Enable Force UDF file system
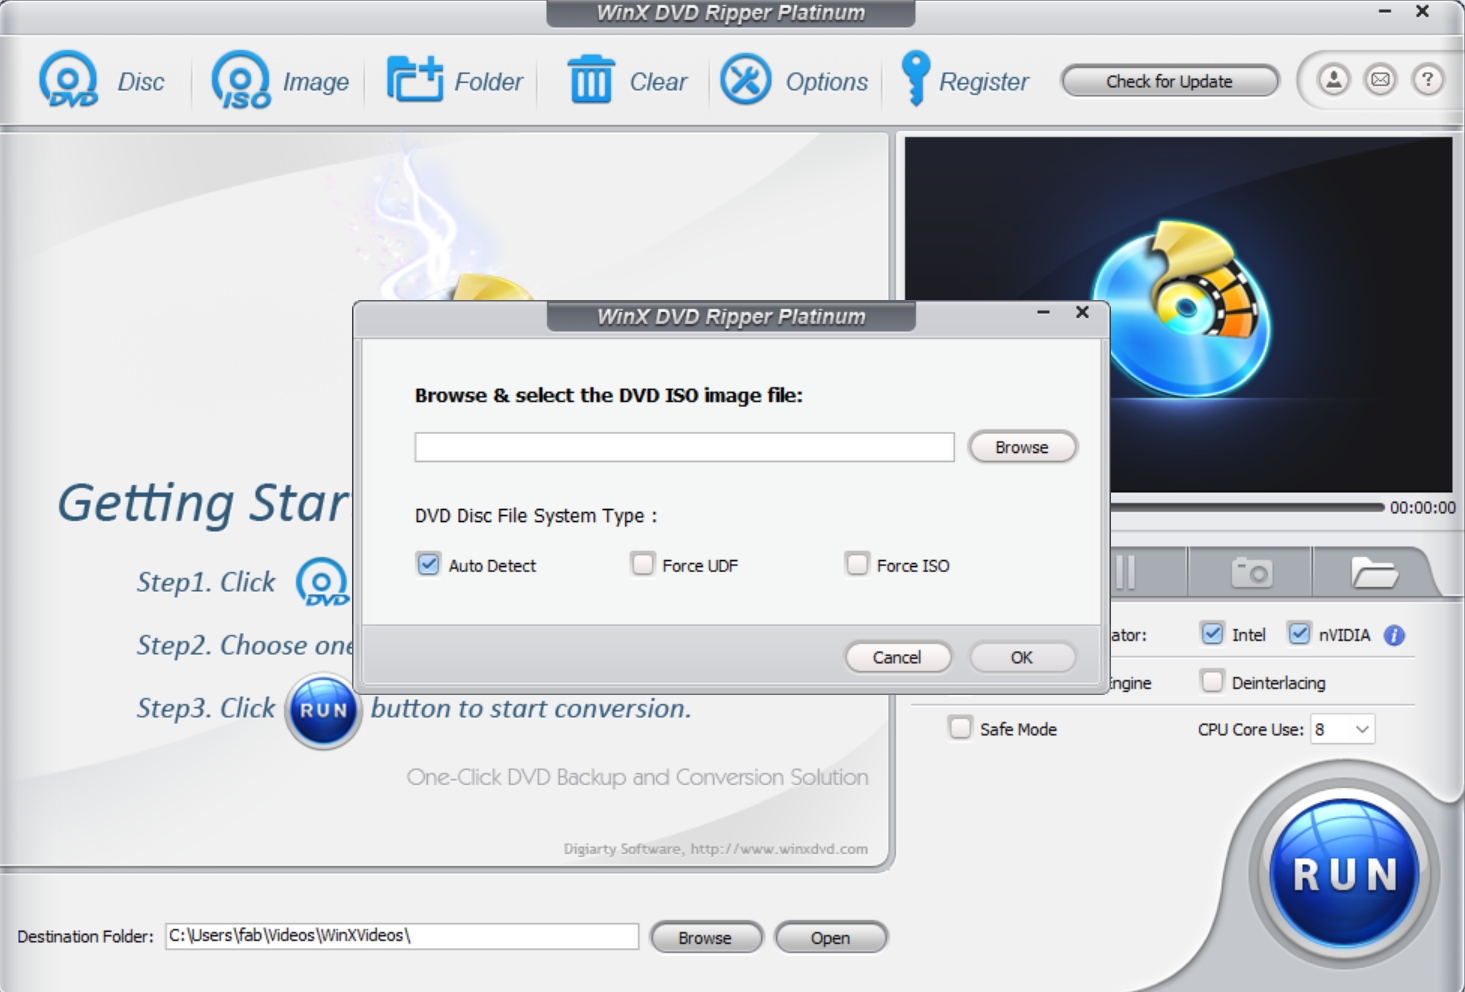This screenshot has width=1465, height=992. 641,565
